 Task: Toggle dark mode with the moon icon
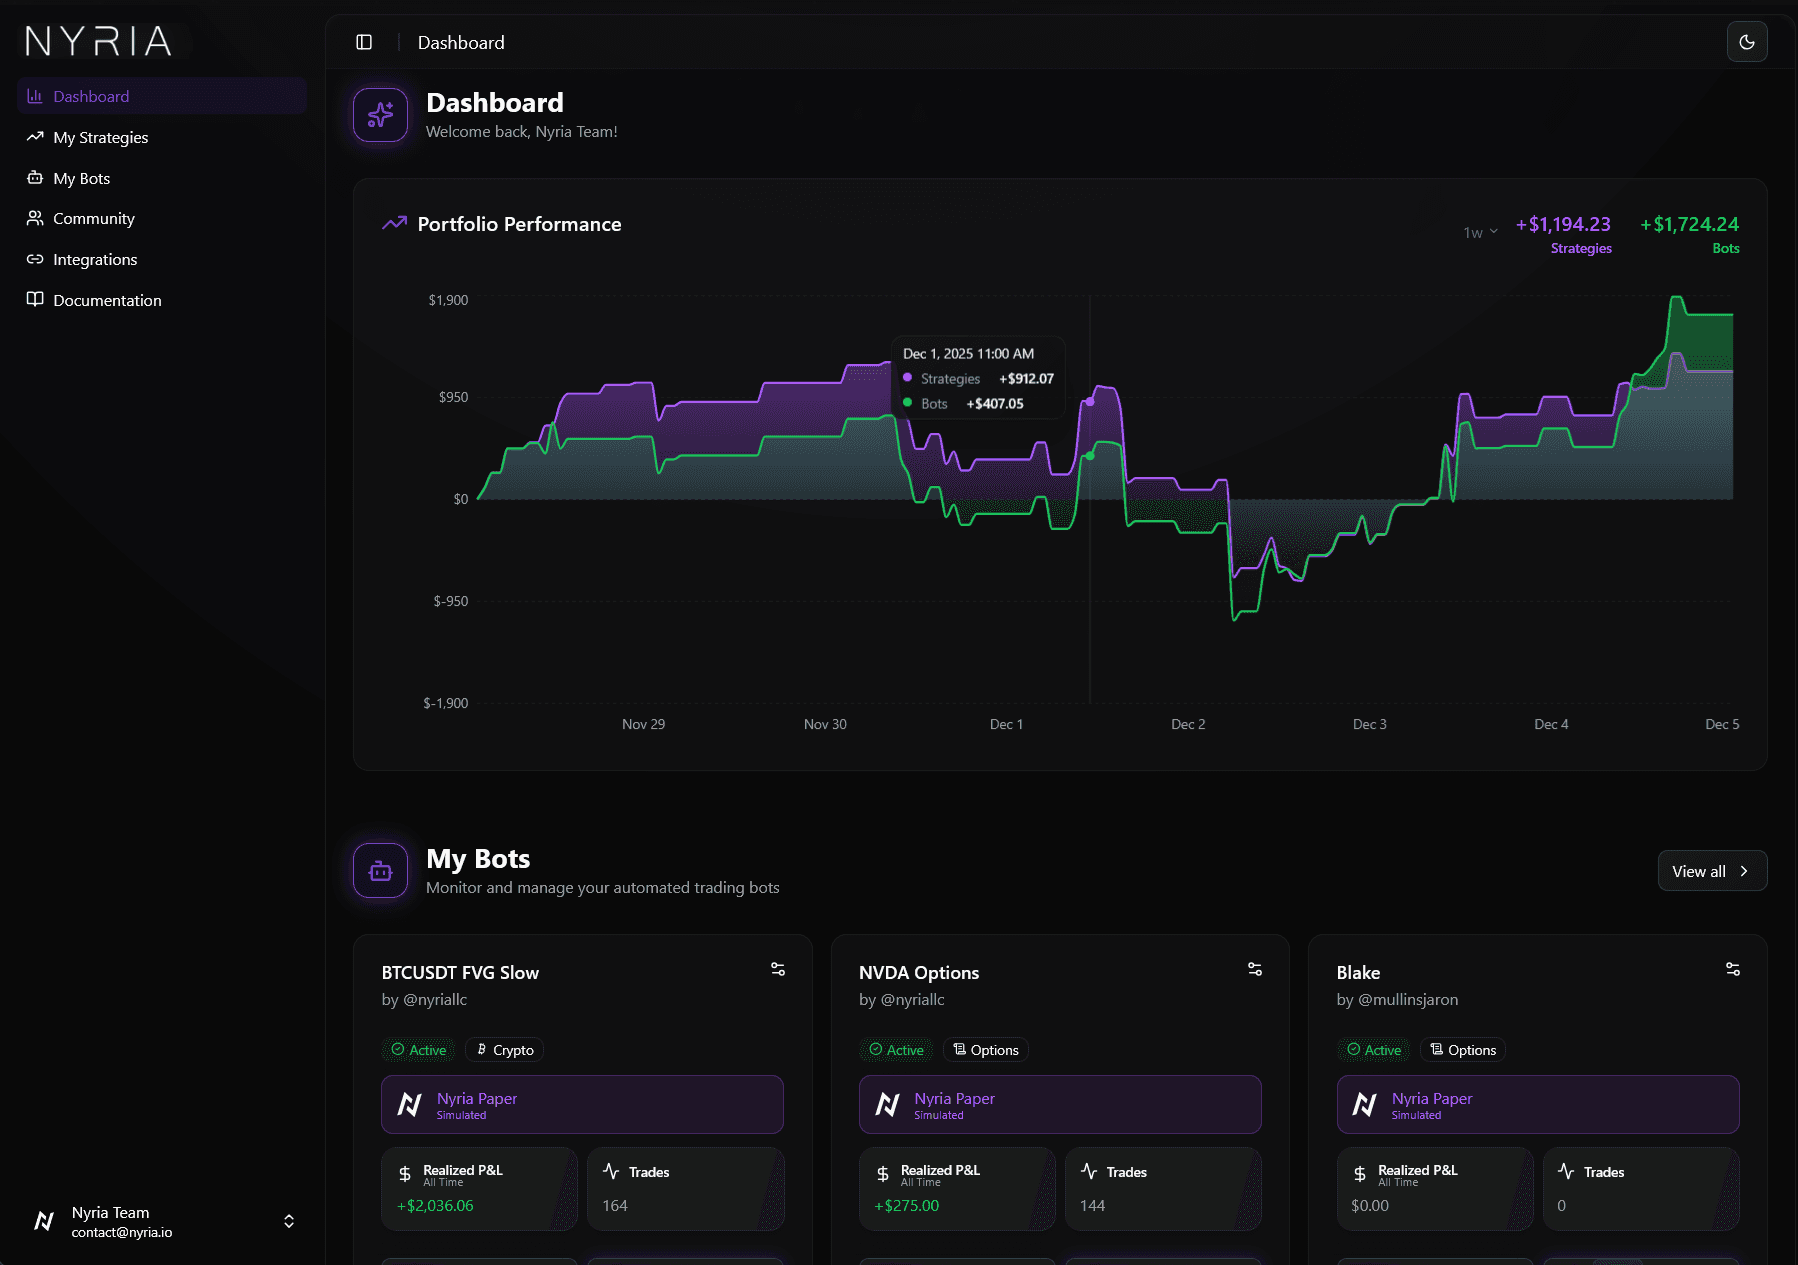pos(1747,42)
